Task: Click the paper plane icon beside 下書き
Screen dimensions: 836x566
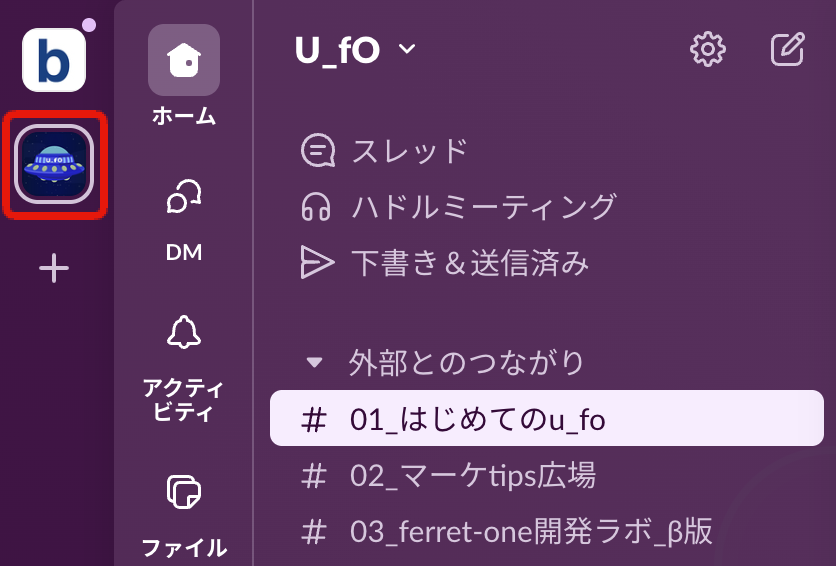Action: click(x=316, y=262)
